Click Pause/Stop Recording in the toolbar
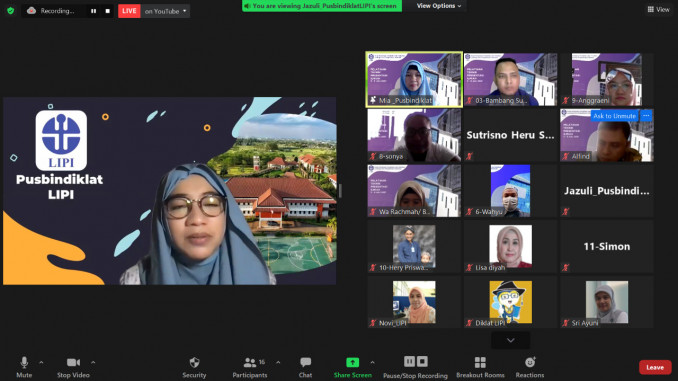The width and height of the screenshot is (678, 381). click(415, 368)
